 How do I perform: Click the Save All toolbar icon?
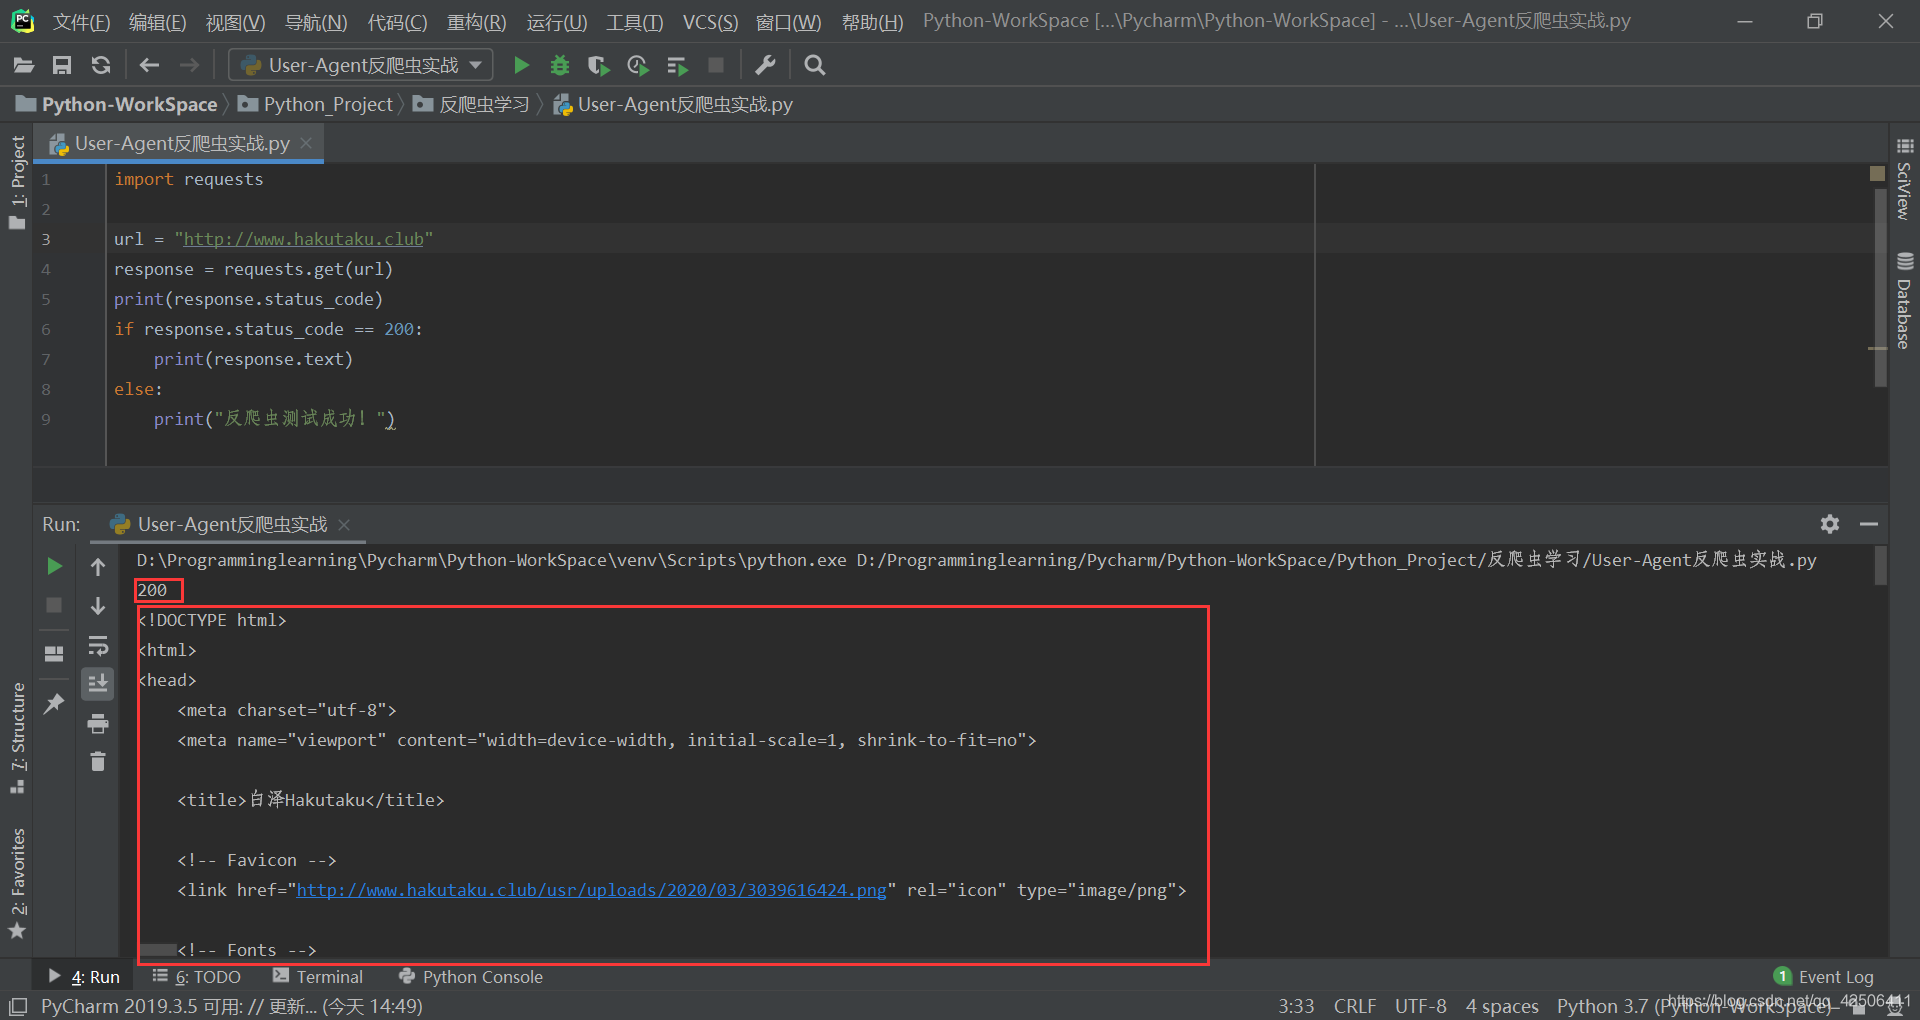(x=62, y=65)
